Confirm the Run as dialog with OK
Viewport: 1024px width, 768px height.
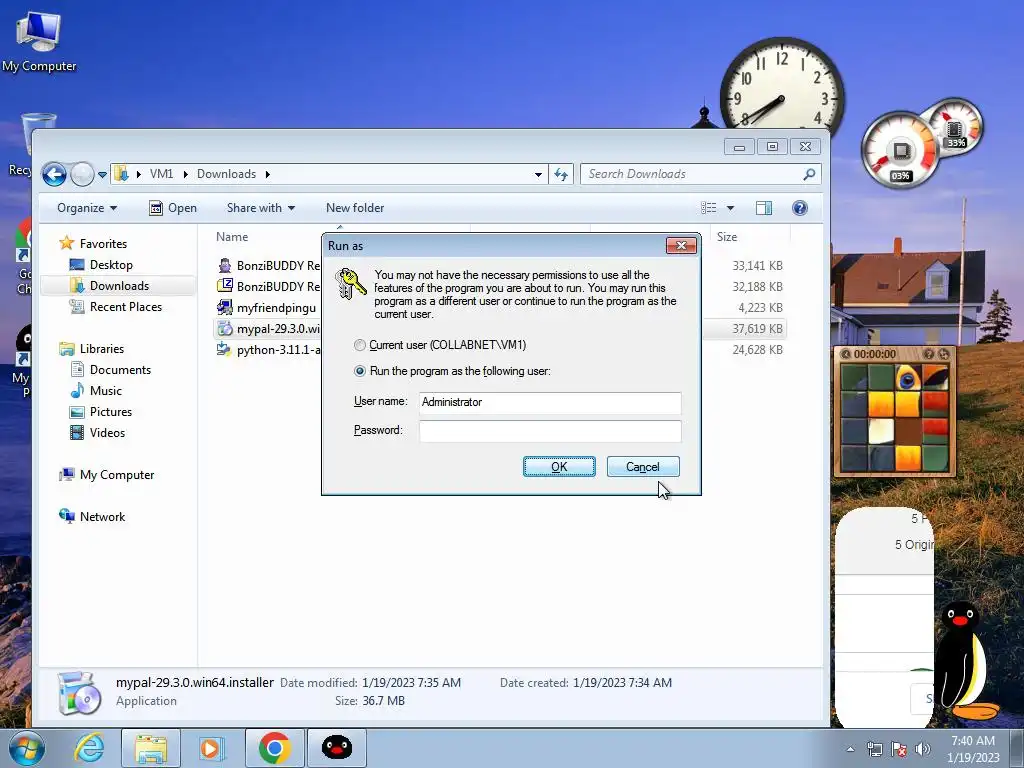tap(559, 466)
